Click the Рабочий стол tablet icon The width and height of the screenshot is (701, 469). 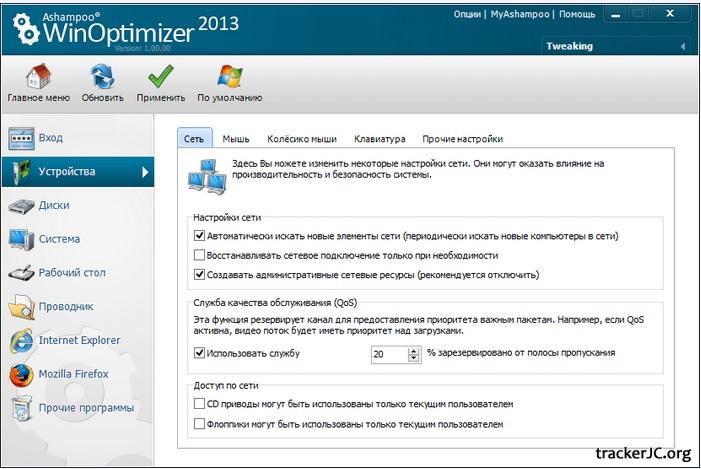(x=21, y=273)
